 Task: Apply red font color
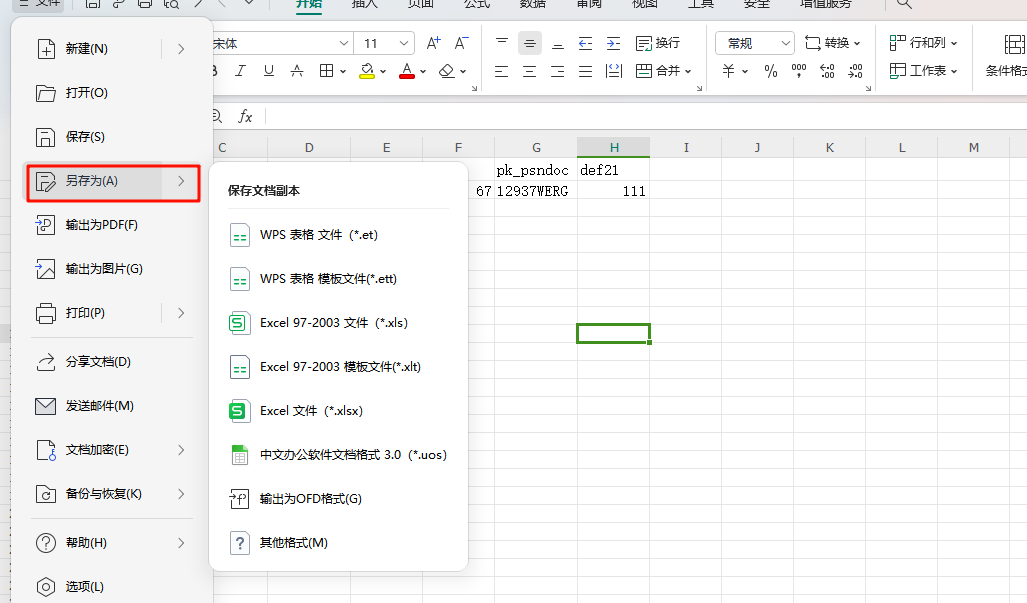tap(407, 71)
